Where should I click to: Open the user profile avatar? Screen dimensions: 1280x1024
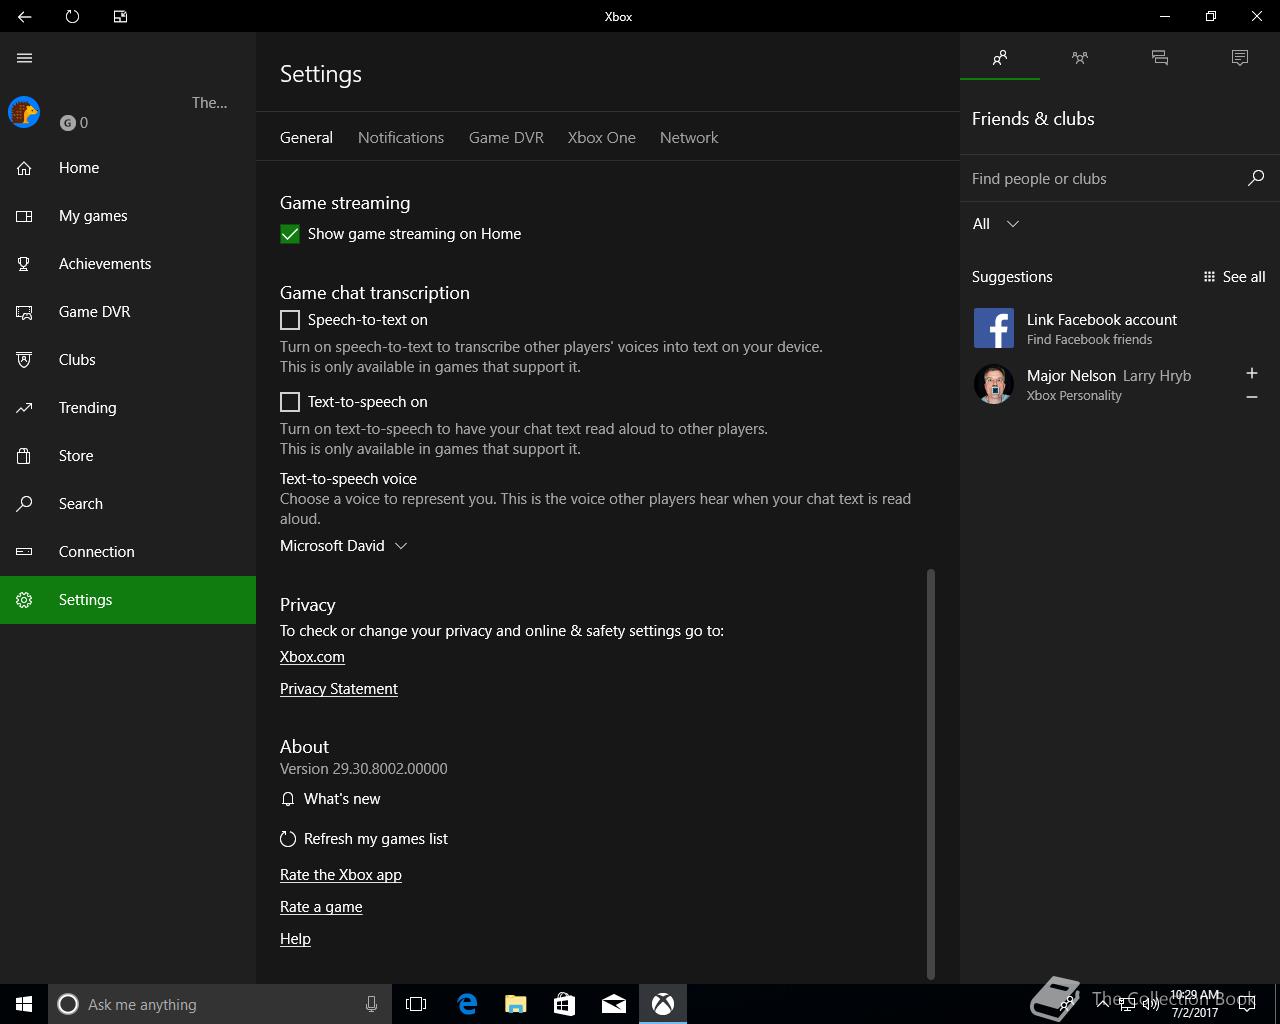(24, 112)
